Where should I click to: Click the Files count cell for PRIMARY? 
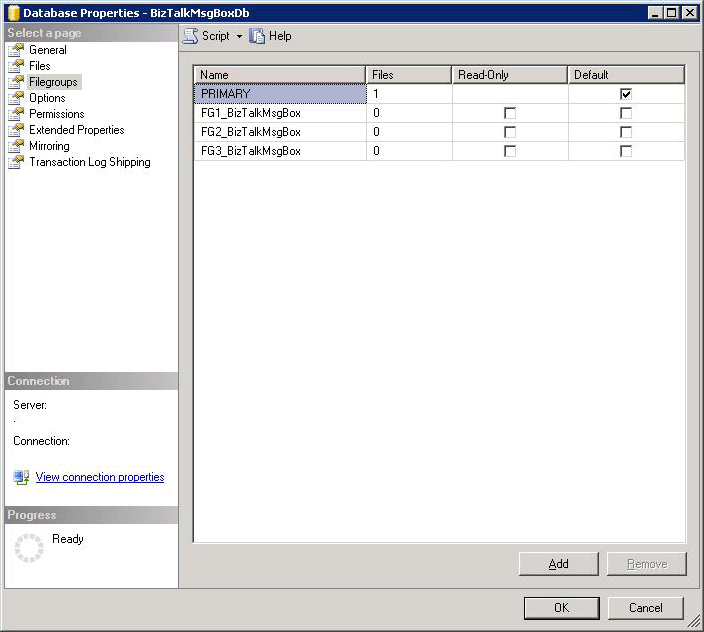[x=409, y=94]
